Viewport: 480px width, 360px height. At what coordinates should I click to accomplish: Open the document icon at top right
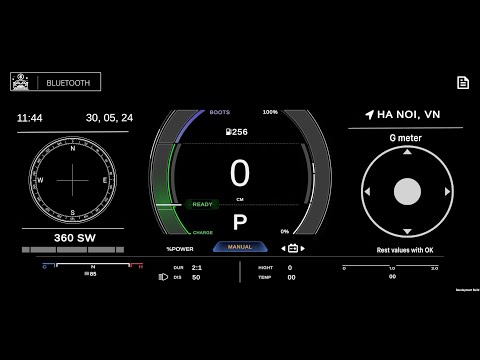(463, 83)
